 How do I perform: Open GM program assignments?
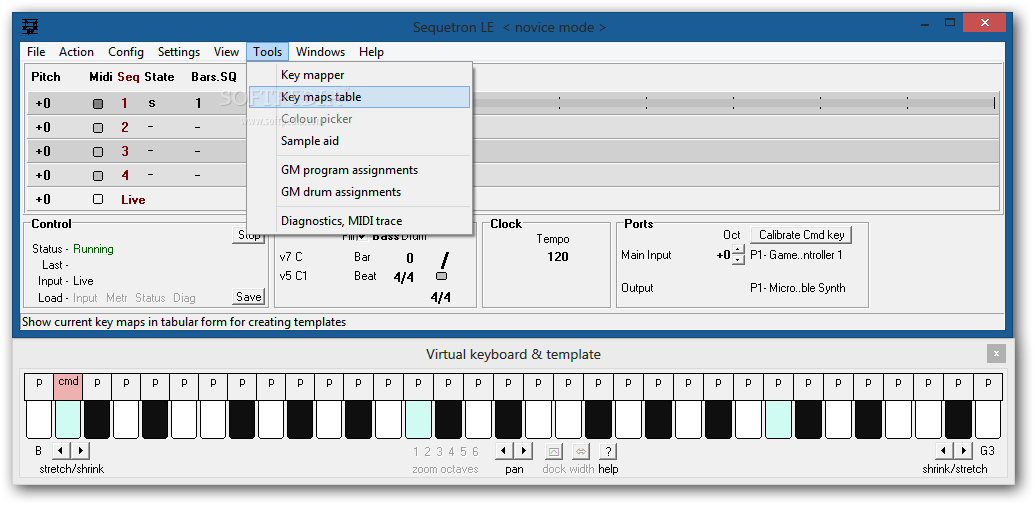click(x=360, y=170)
